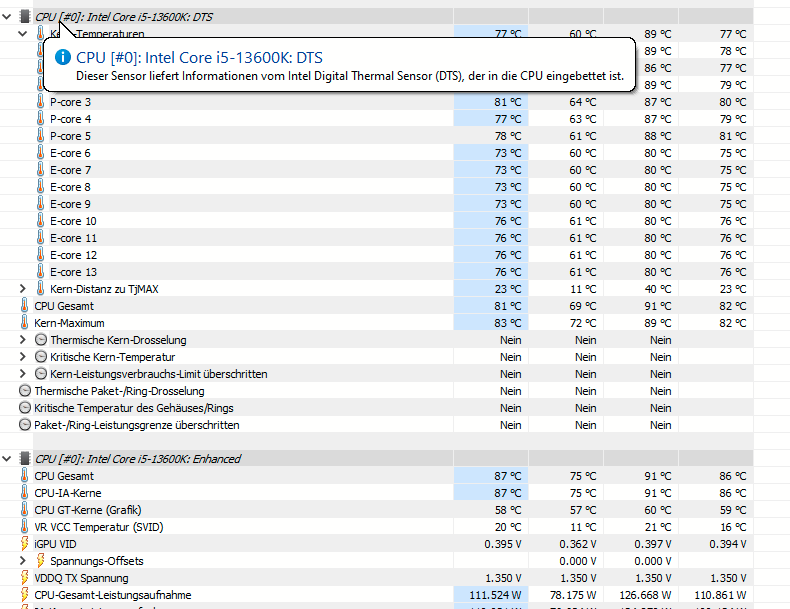Click thermometer icon of Kern-Distanz zu TjMAX
Viewport: 790px width, 609px height.
(x=40, y=289)
